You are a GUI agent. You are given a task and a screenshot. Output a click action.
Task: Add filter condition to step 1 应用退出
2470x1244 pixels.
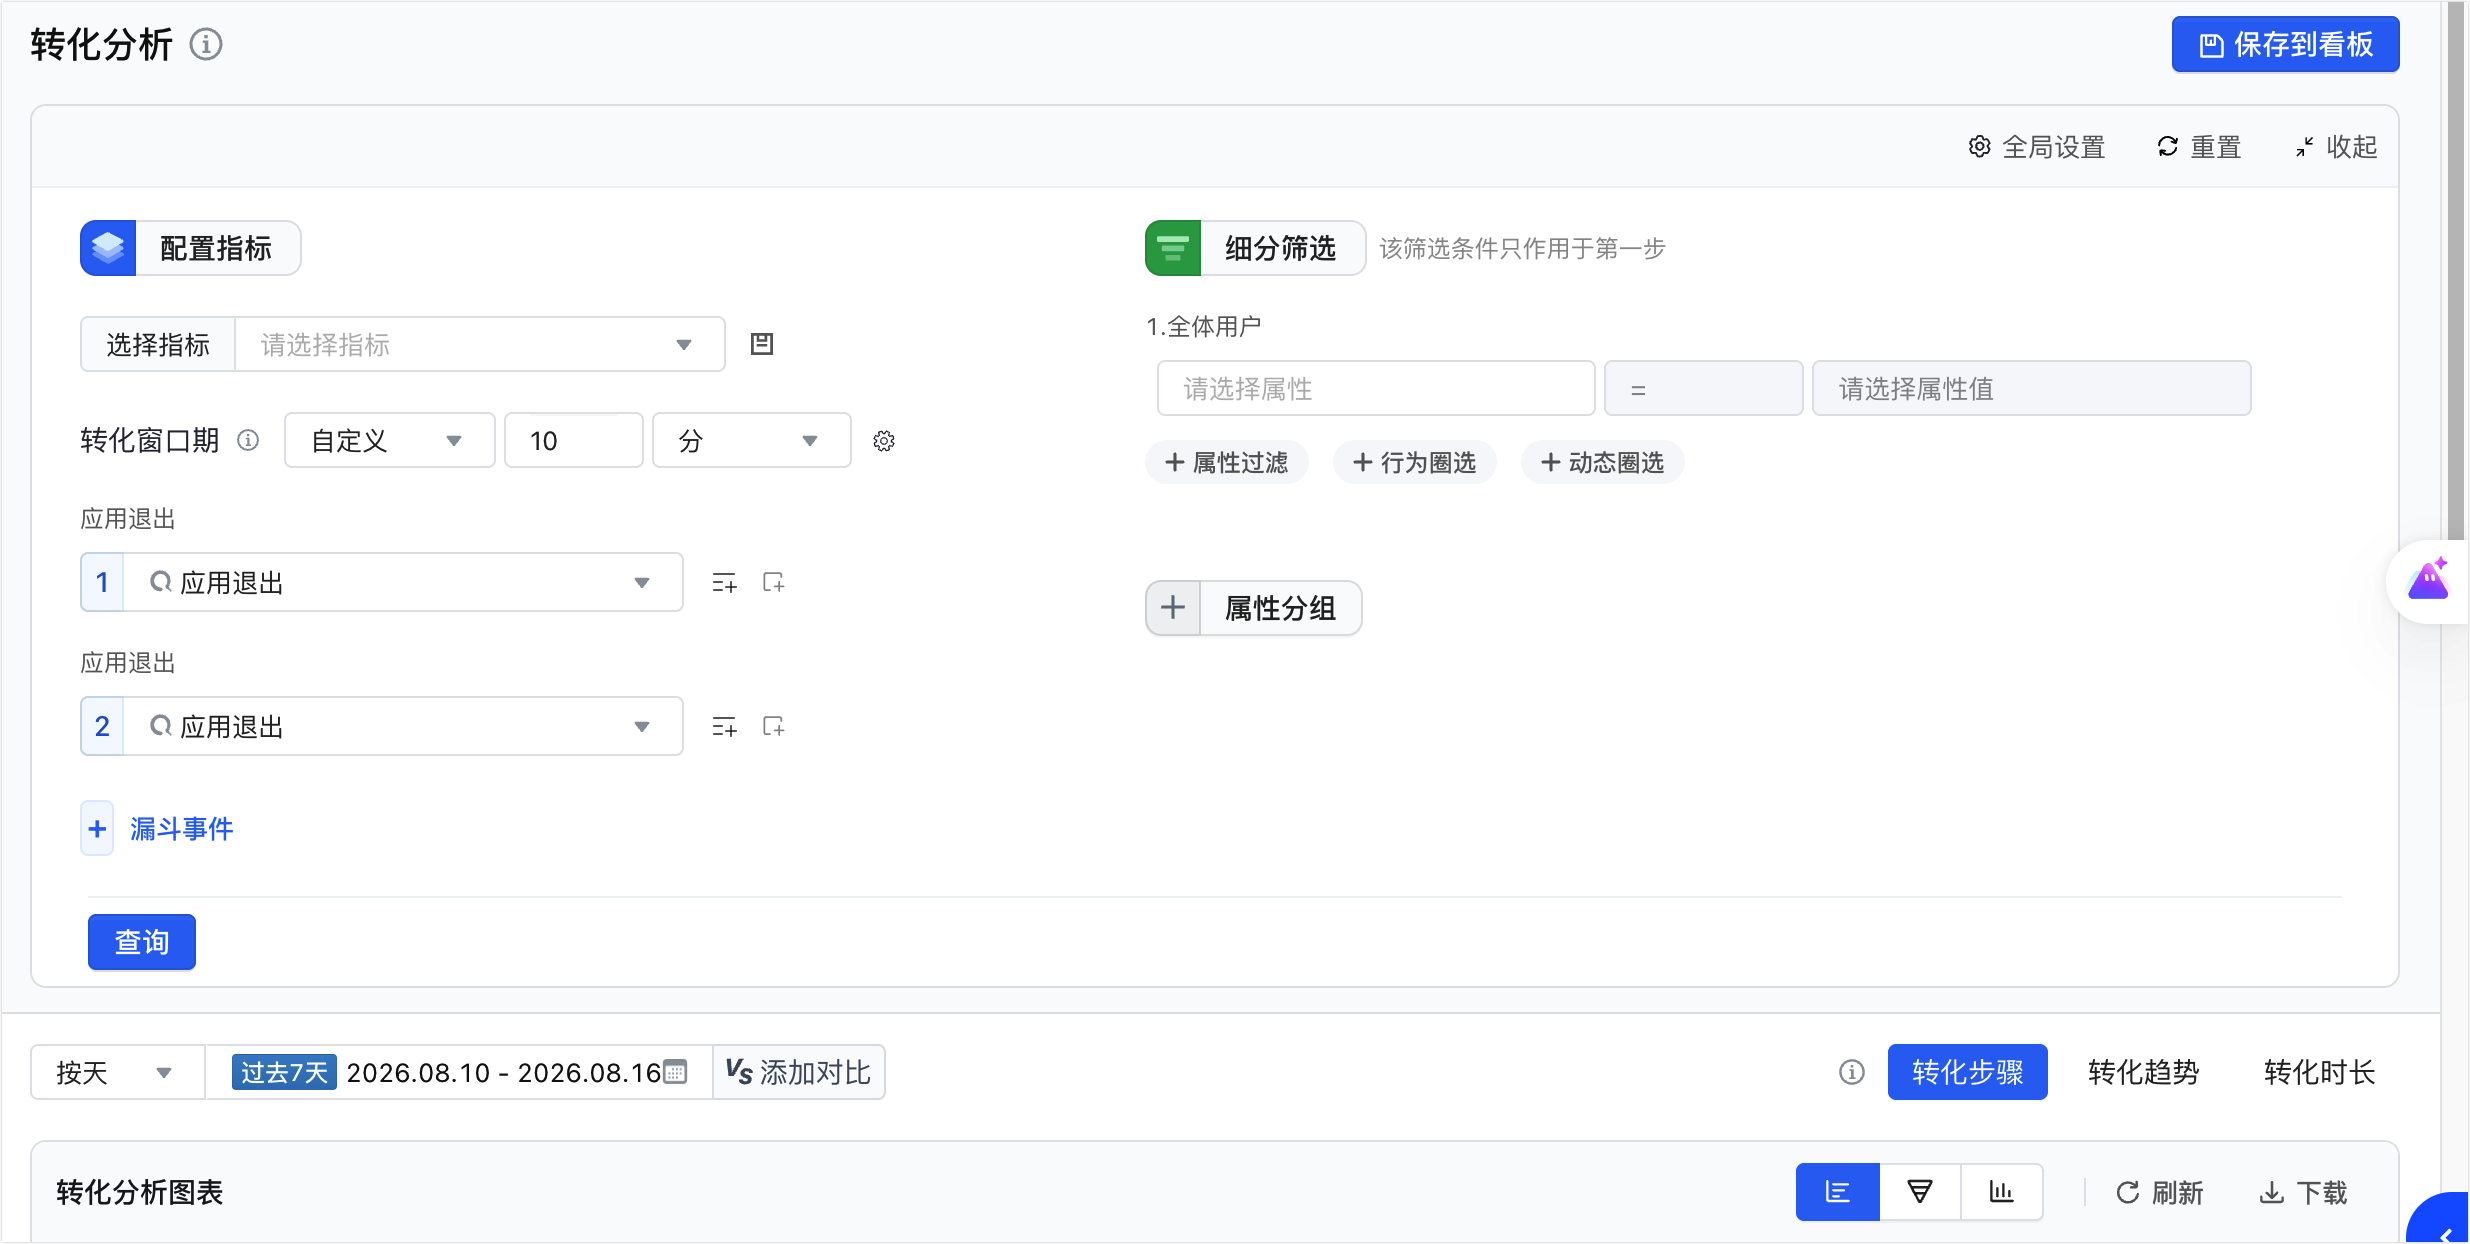(x=724, y=583)
